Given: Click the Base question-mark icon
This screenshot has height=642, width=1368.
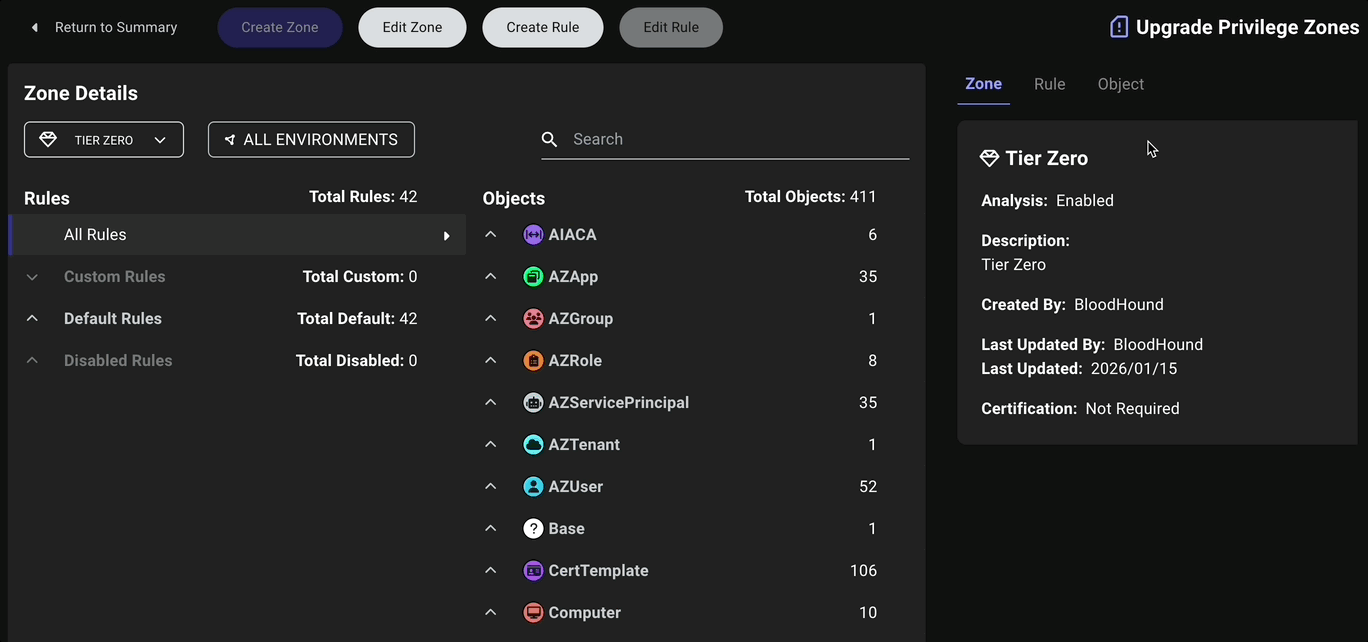Looking at the screenshot, I should tap(533, 529).
